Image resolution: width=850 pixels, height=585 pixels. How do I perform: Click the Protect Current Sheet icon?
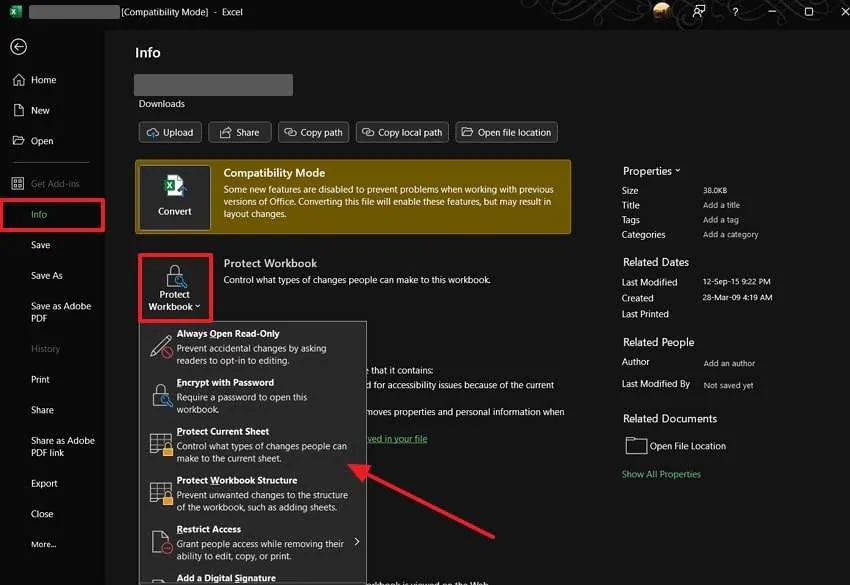click(x=161, y=445)
